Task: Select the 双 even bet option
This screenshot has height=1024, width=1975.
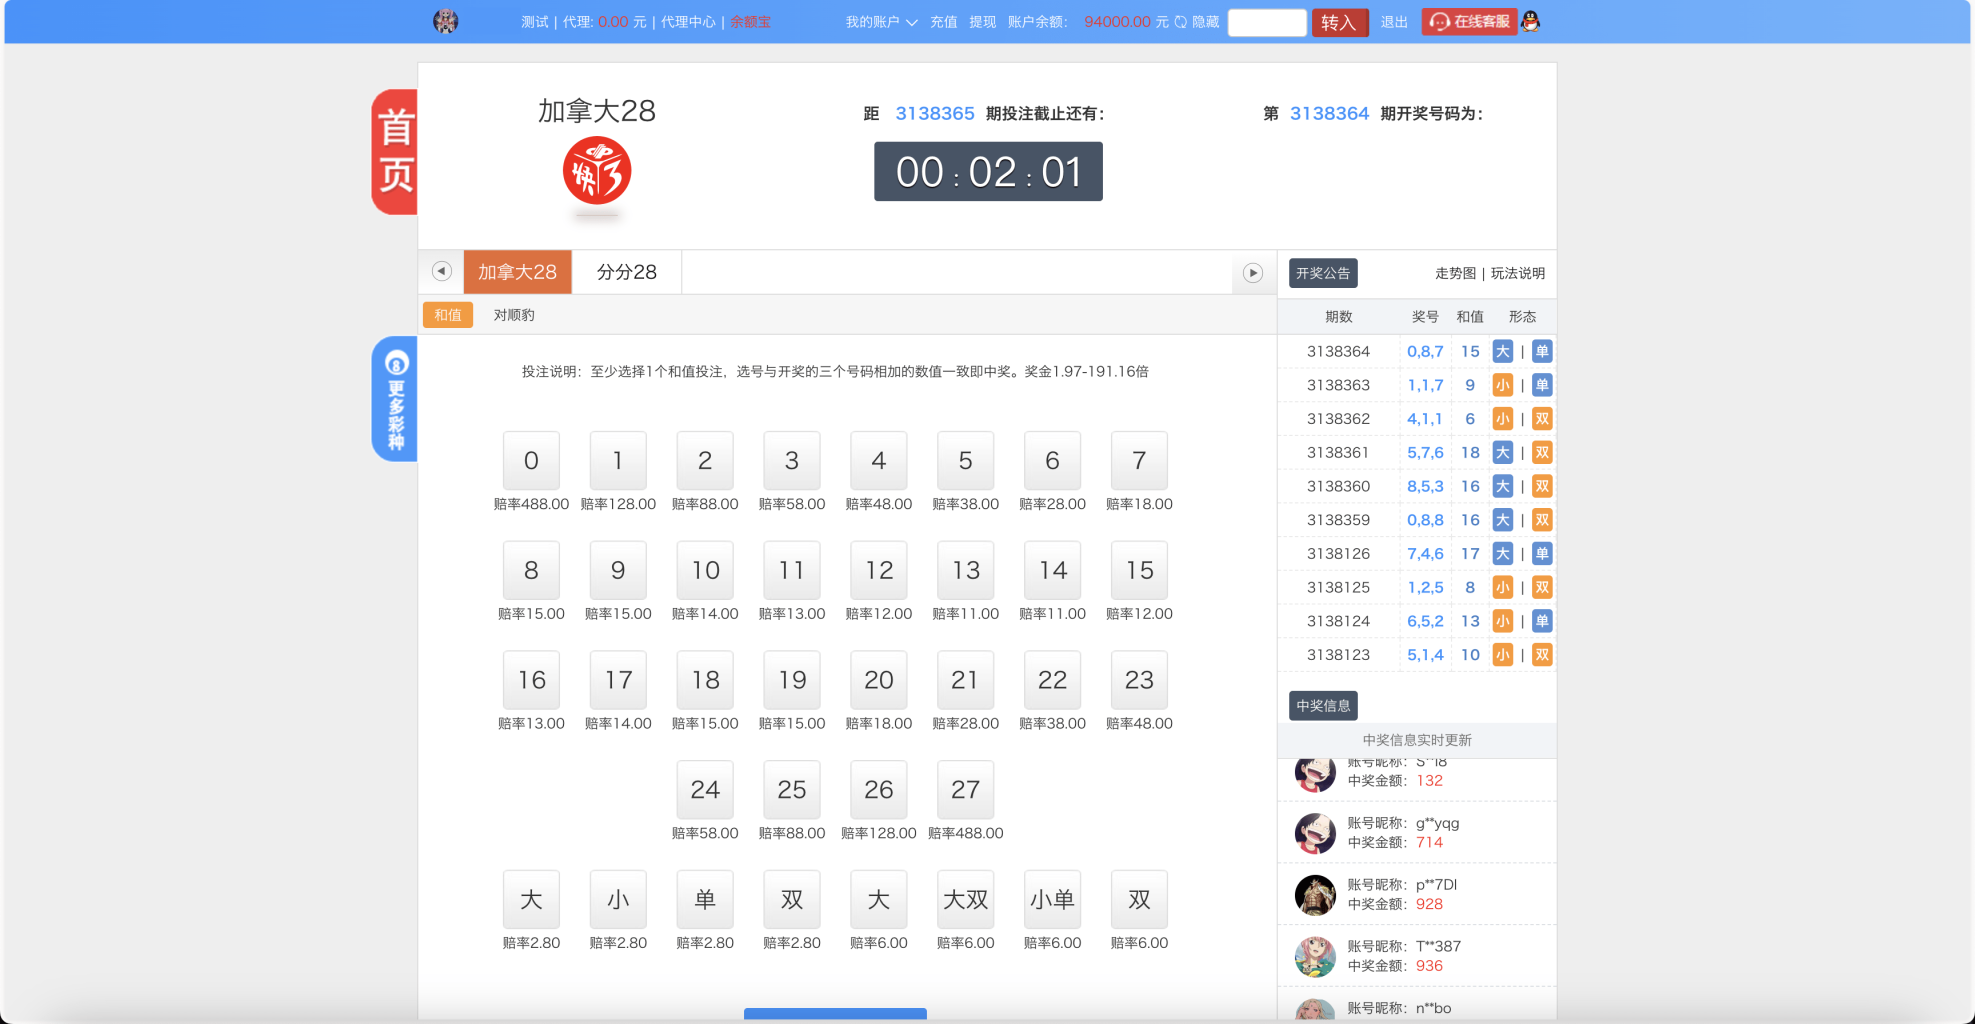Action: (791, 899)
